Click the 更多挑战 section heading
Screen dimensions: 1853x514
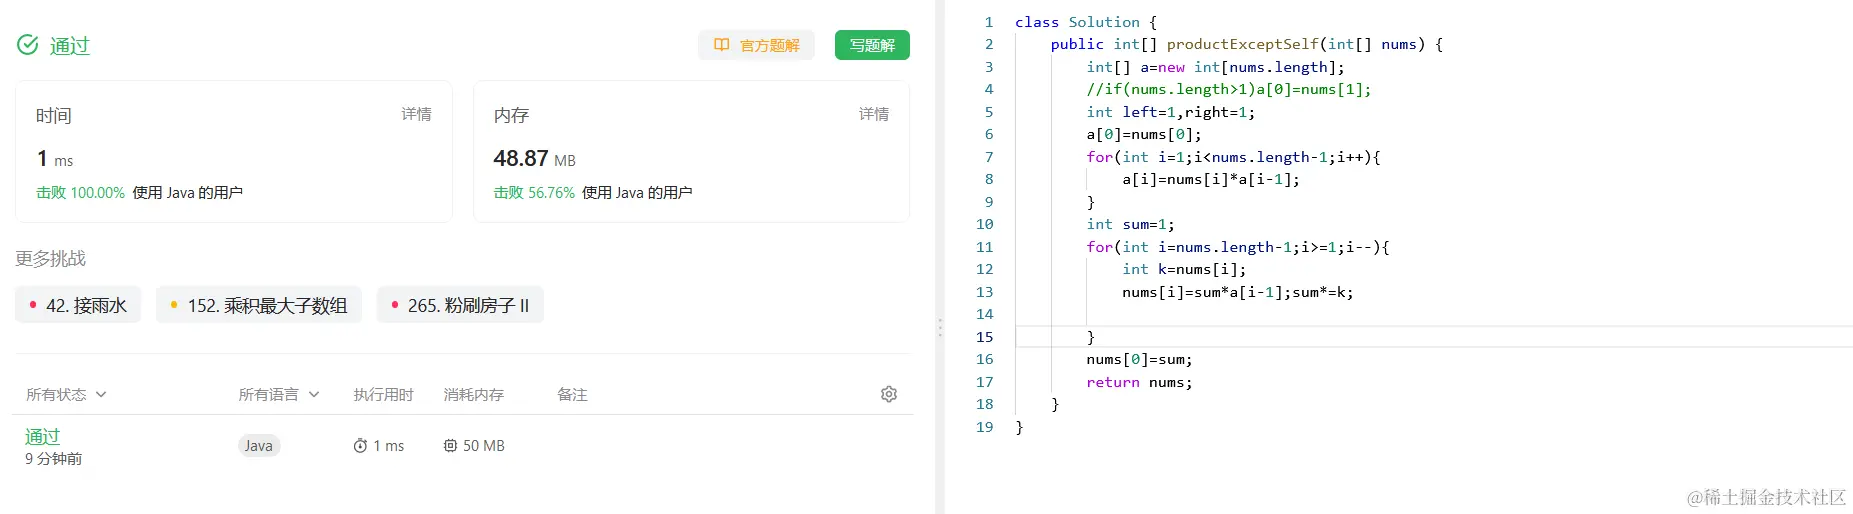(x=51, y=259)
